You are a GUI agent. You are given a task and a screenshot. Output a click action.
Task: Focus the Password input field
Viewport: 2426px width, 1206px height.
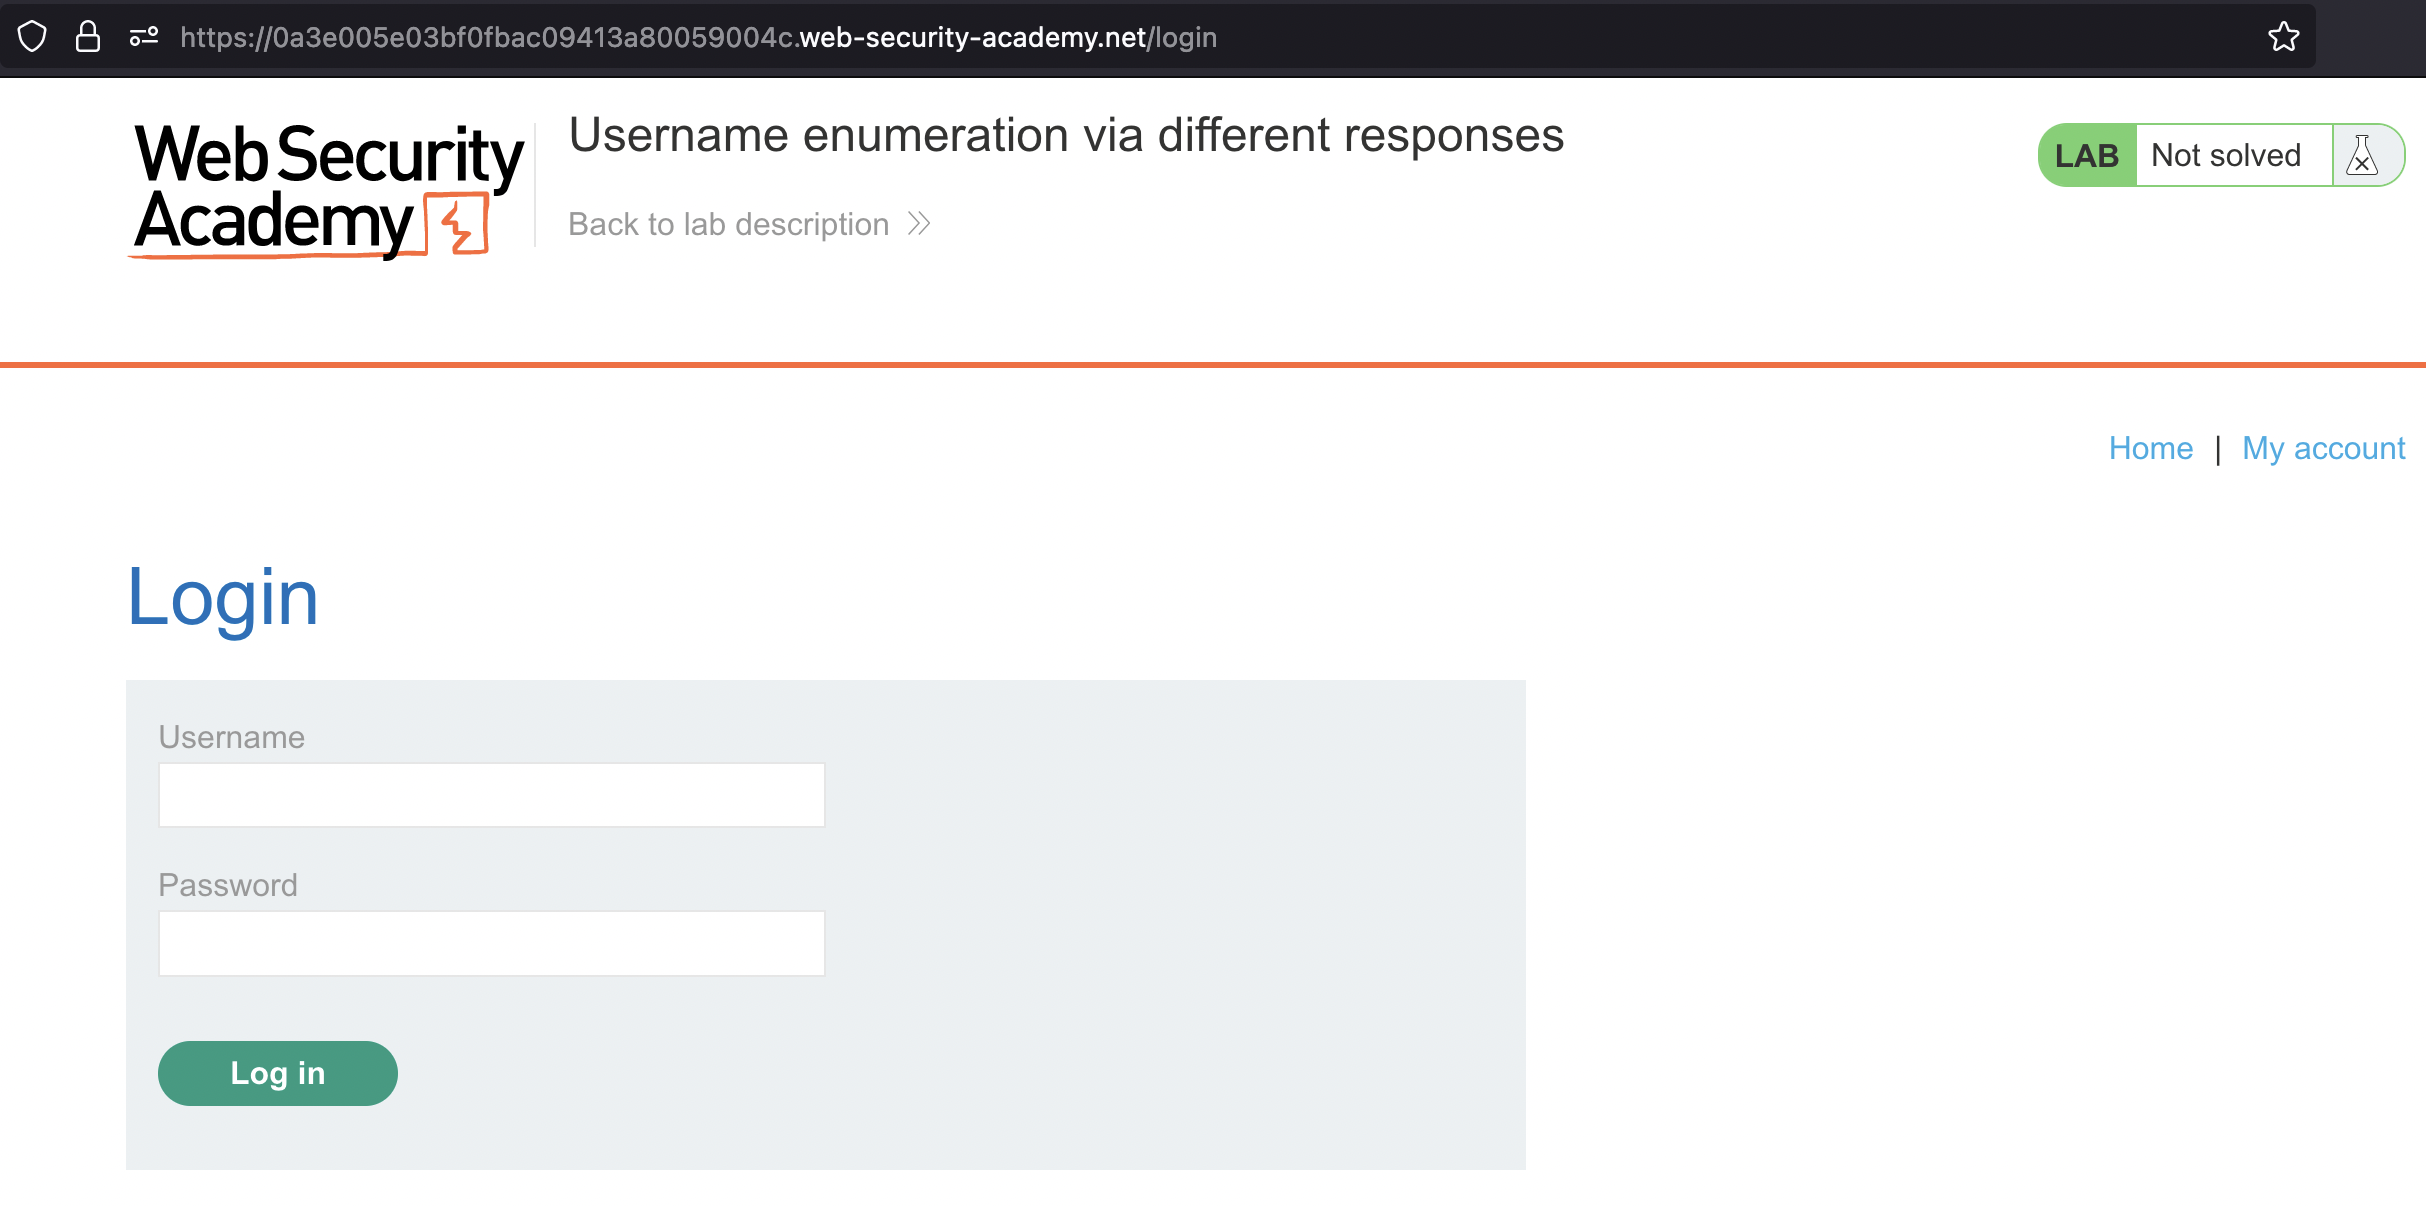pos(491,943)
